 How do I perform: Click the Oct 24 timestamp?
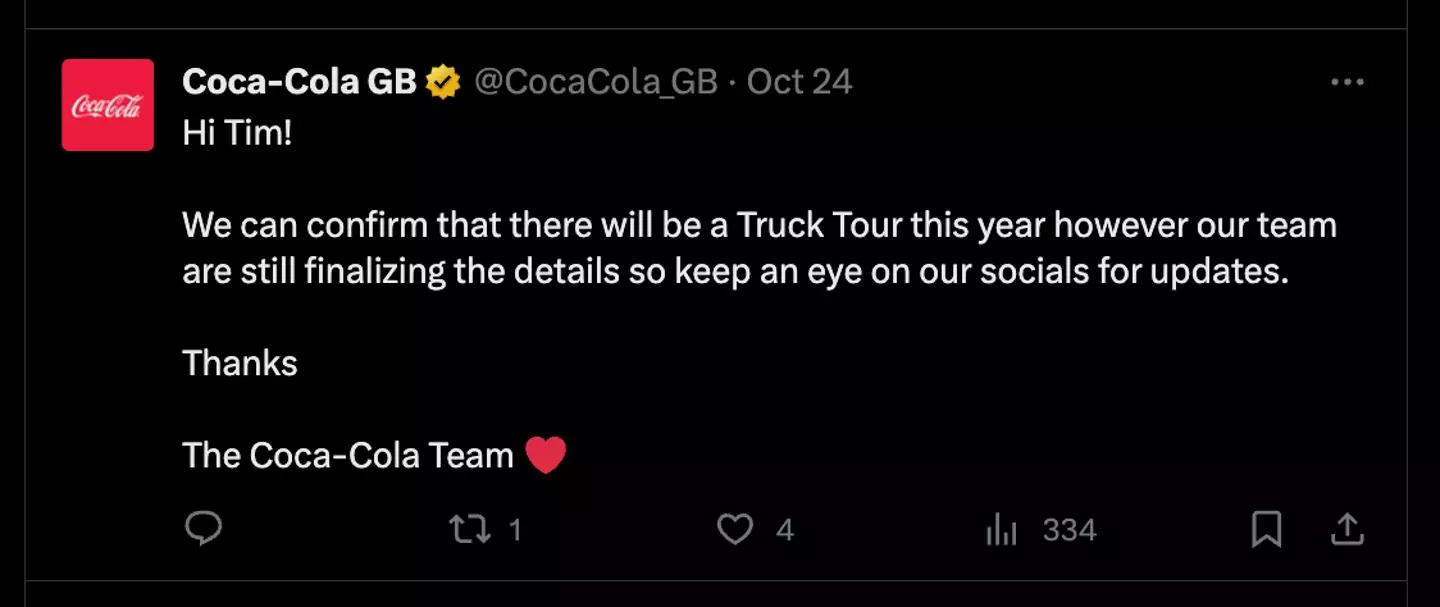[x=799, y=82]
